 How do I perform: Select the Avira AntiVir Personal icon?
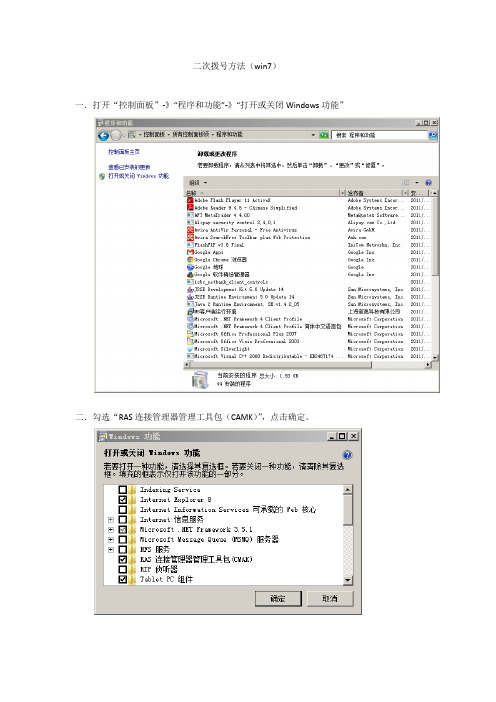190,230
